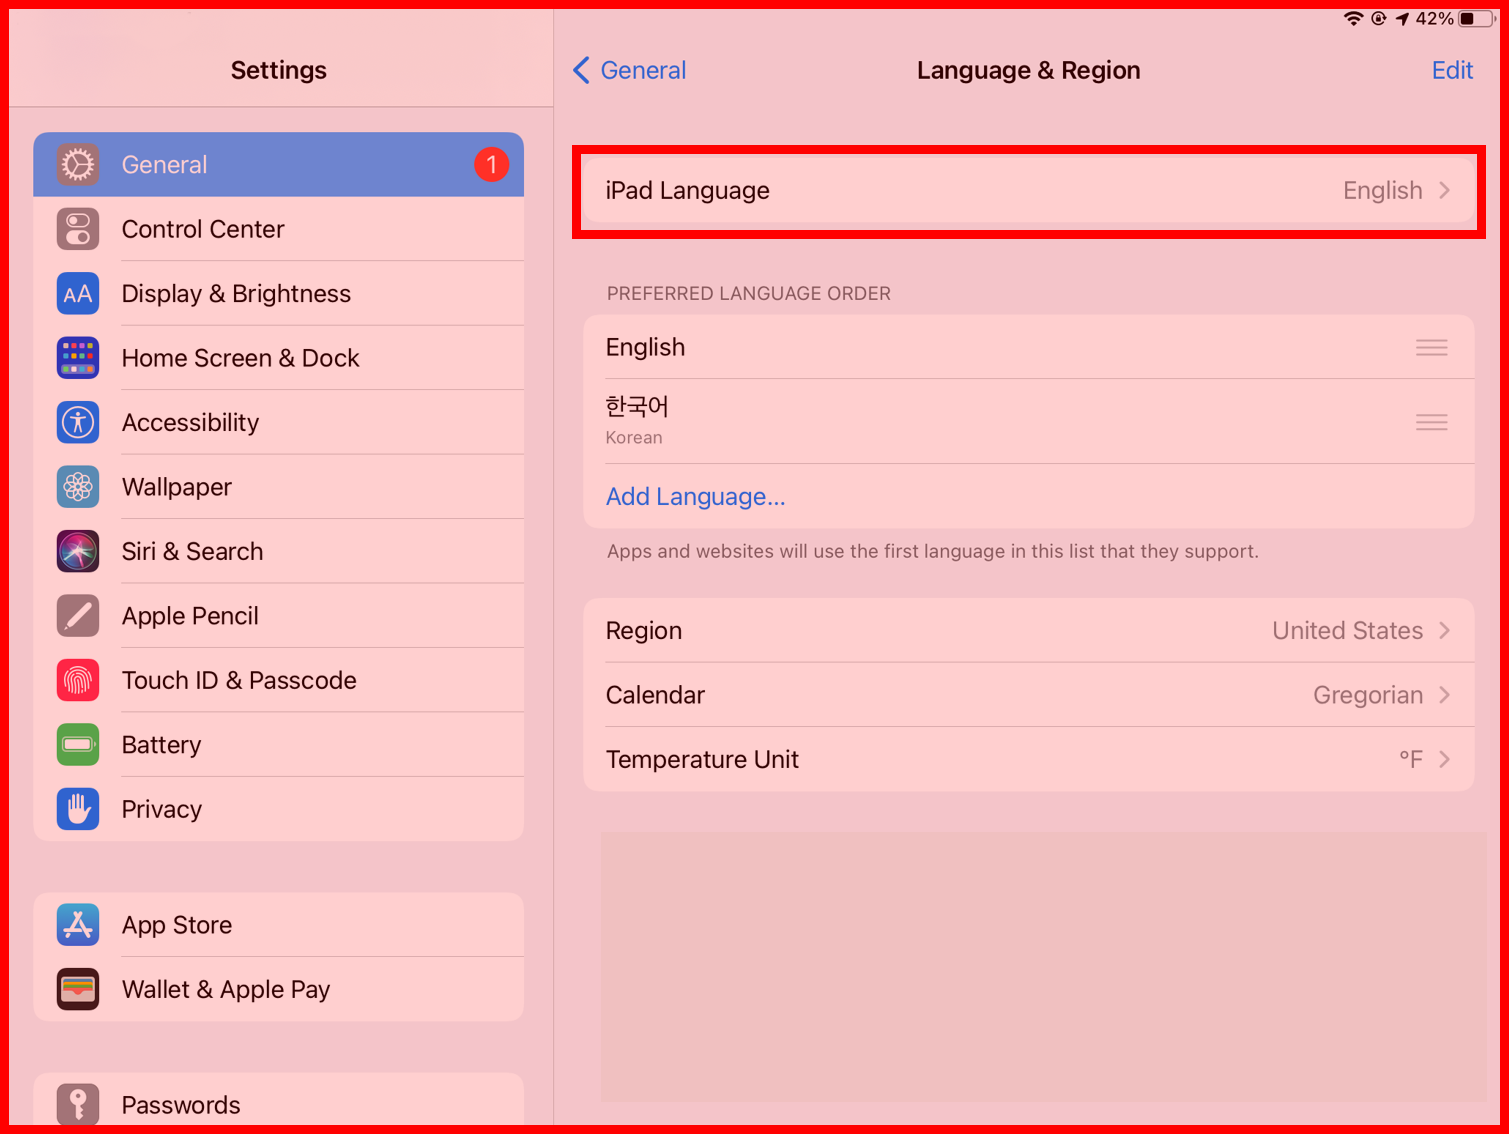Tap the App Store icon

tap(78, 925)
